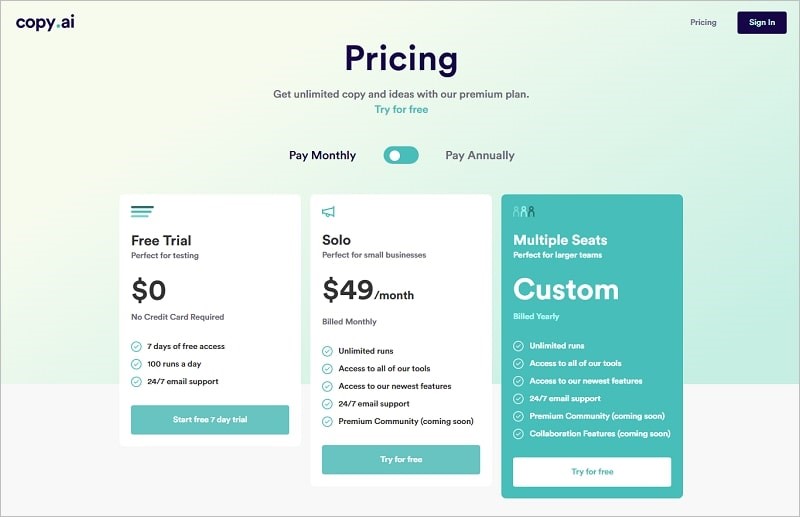The width and height of the screenshot is (800, 517).
Task: Click checkmark icon beside Solo Unlimited runs
Action: point(327,351)
